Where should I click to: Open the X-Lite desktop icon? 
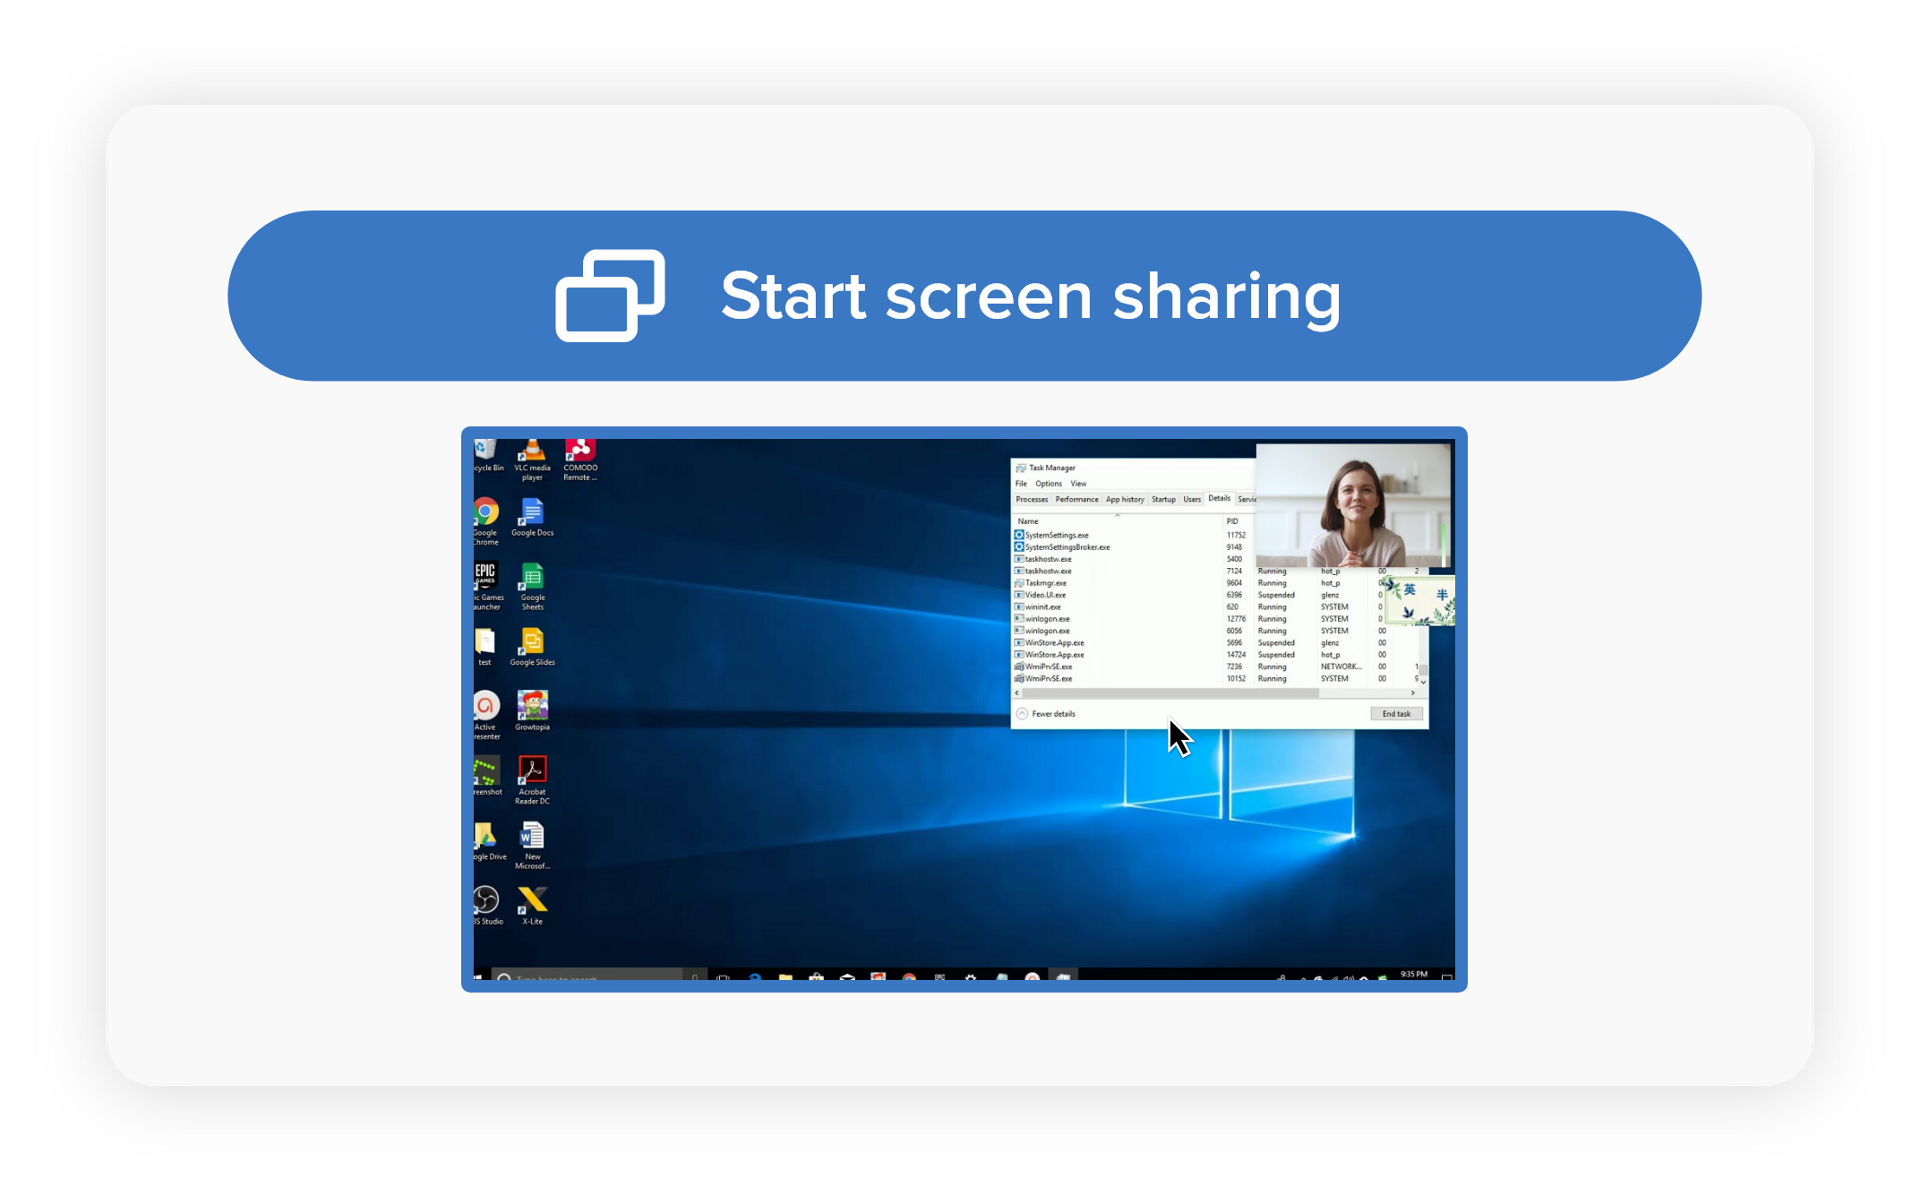point(532,900)
